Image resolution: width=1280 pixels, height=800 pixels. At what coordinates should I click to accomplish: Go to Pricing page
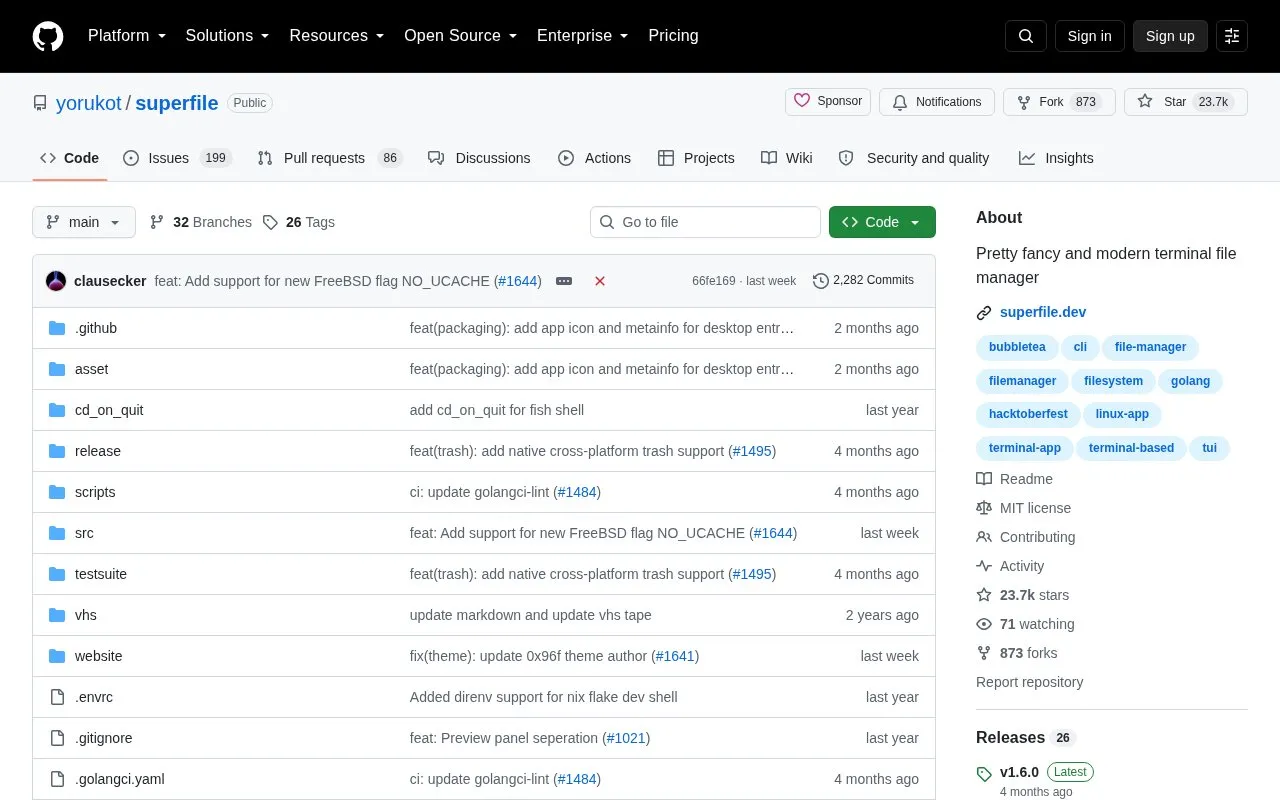(673, 36)
